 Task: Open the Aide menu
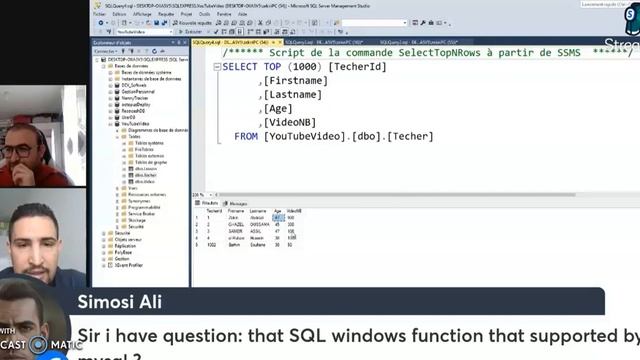[x=242, y=14]
